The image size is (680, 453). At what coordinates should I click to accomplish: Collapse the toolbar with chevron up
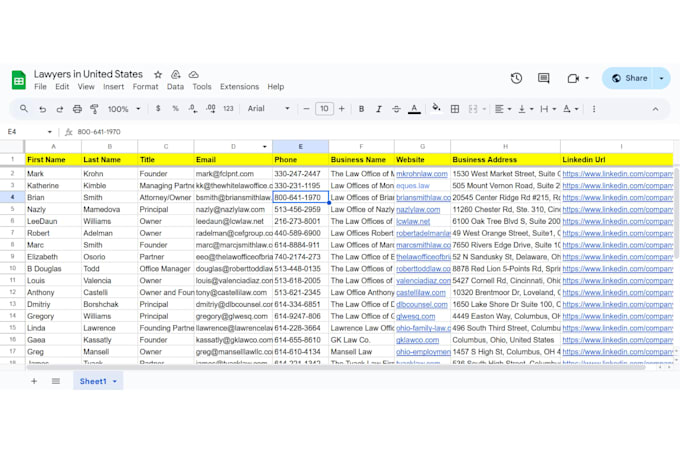click(655, 109)
